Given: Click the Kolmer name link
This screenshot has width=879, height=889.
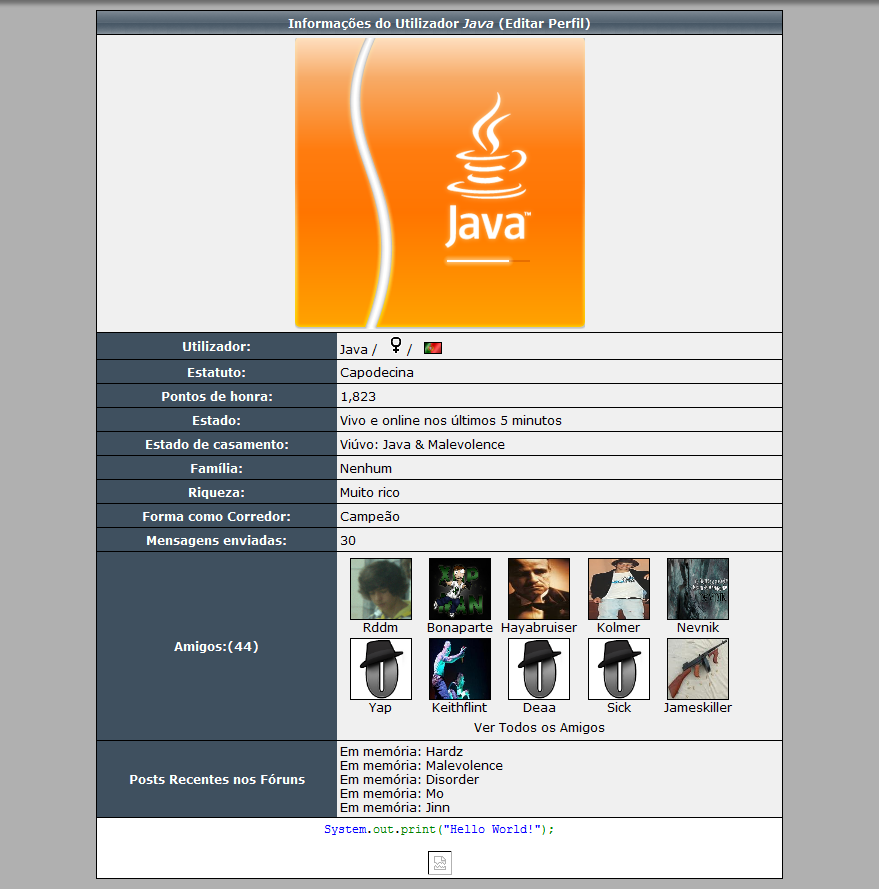Looking at the screenshot, I should (619, 628).
